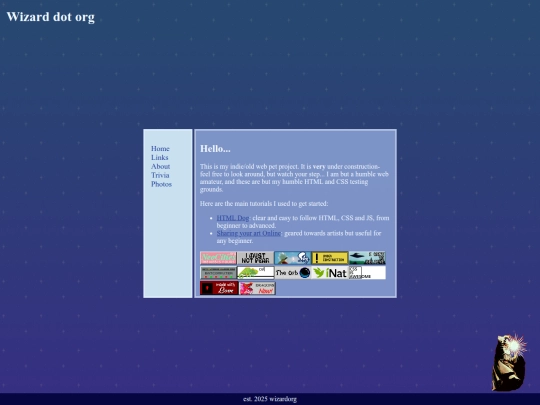Click the Made with Love badge

pos(219,288)
